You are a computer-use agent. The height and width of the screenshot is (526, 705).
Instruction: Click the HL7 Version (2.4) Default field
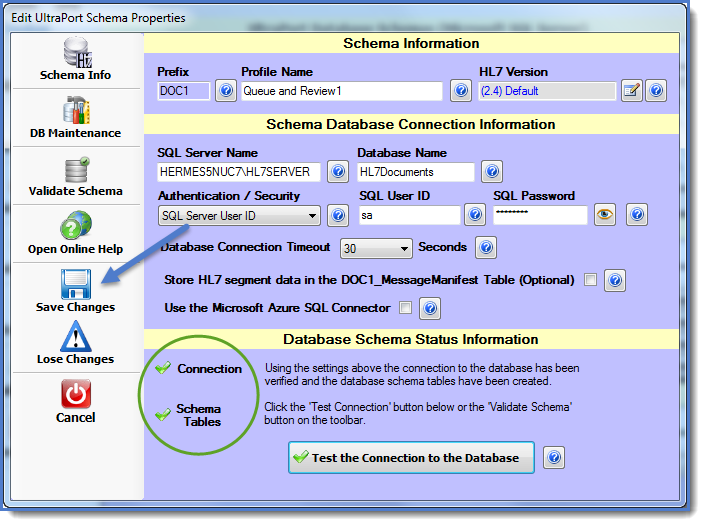(547, 91)
